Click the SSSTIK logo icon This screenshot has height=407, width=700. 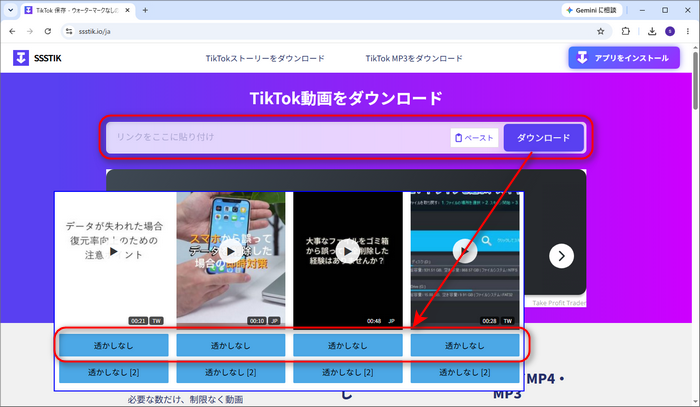click(21, 58)
